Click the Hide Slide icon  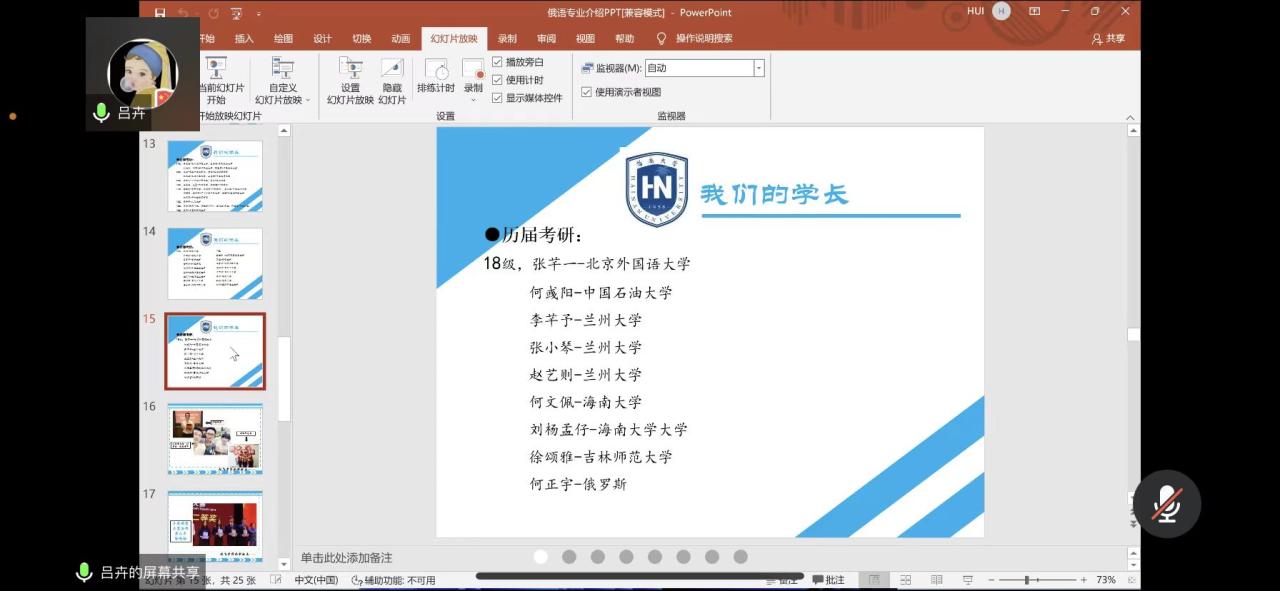tap(392, 80)
